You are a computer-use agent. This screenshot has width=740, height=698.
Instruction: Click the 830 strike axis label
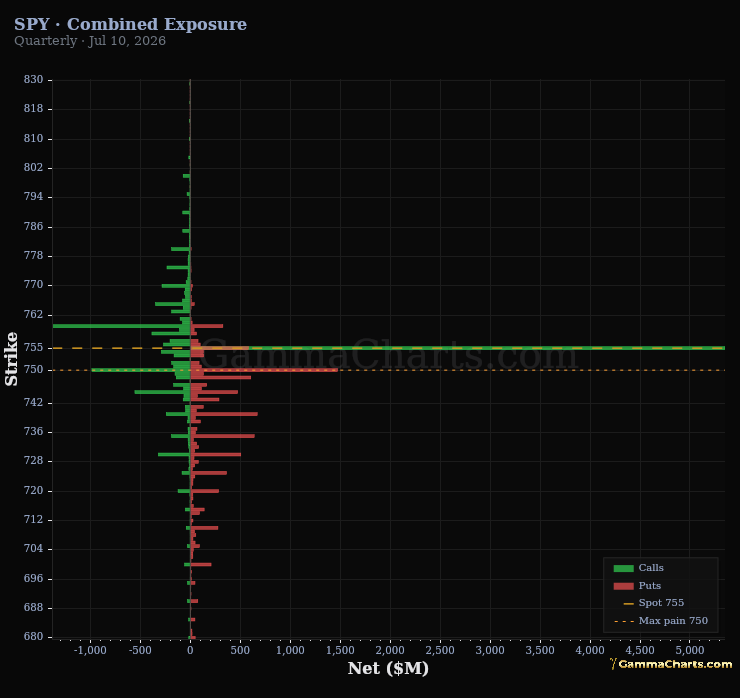coord(33,80)
